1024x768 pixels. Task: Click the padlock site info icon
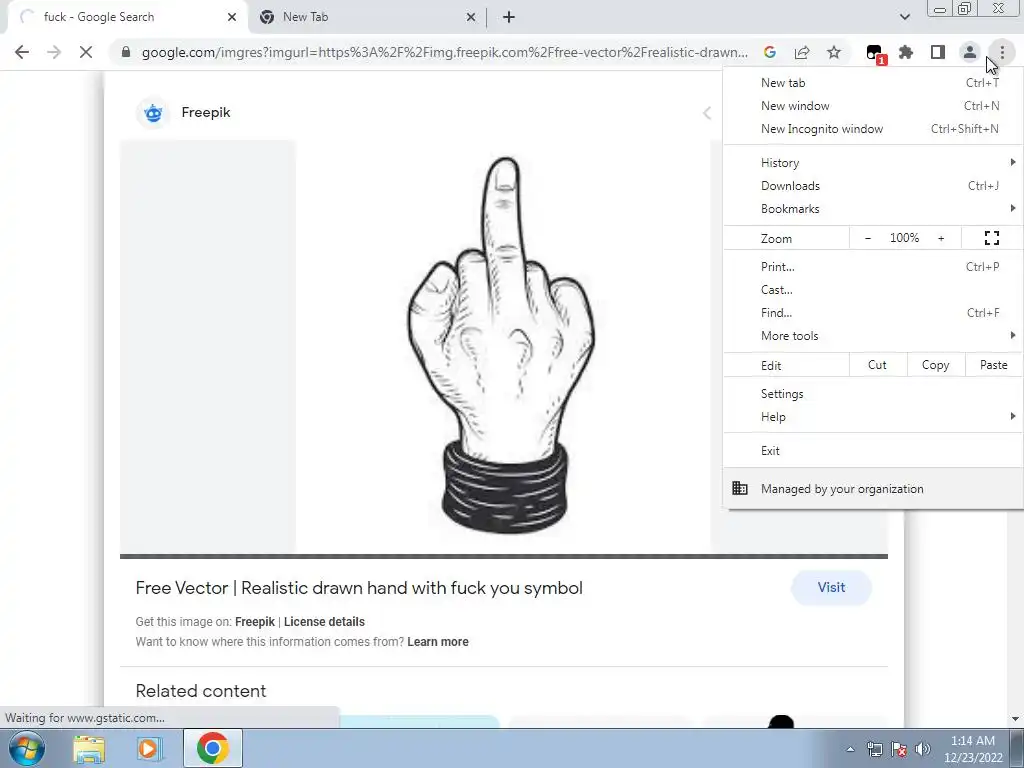pyautogui.click(x=126, y=52)
